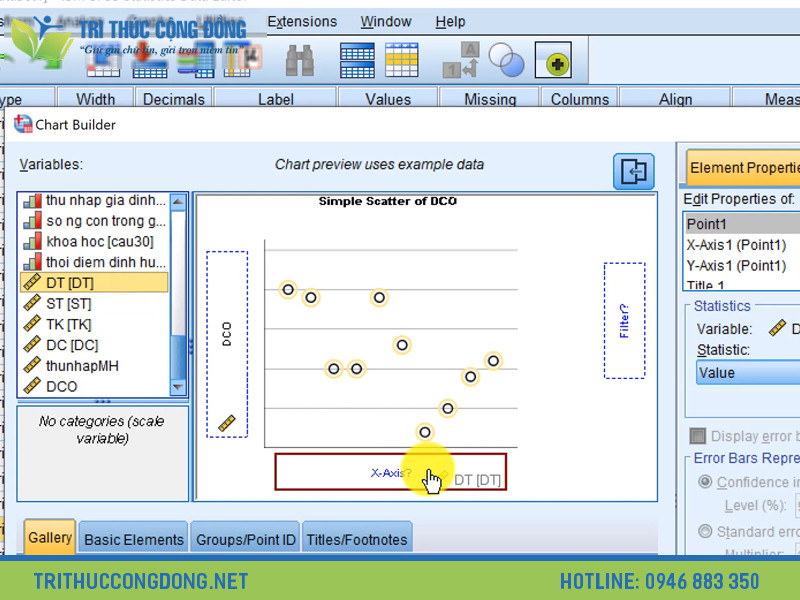The image size is (800, 600).
Task: Select the Confidence intervals radio button
Action: click(x=705, y=482)
